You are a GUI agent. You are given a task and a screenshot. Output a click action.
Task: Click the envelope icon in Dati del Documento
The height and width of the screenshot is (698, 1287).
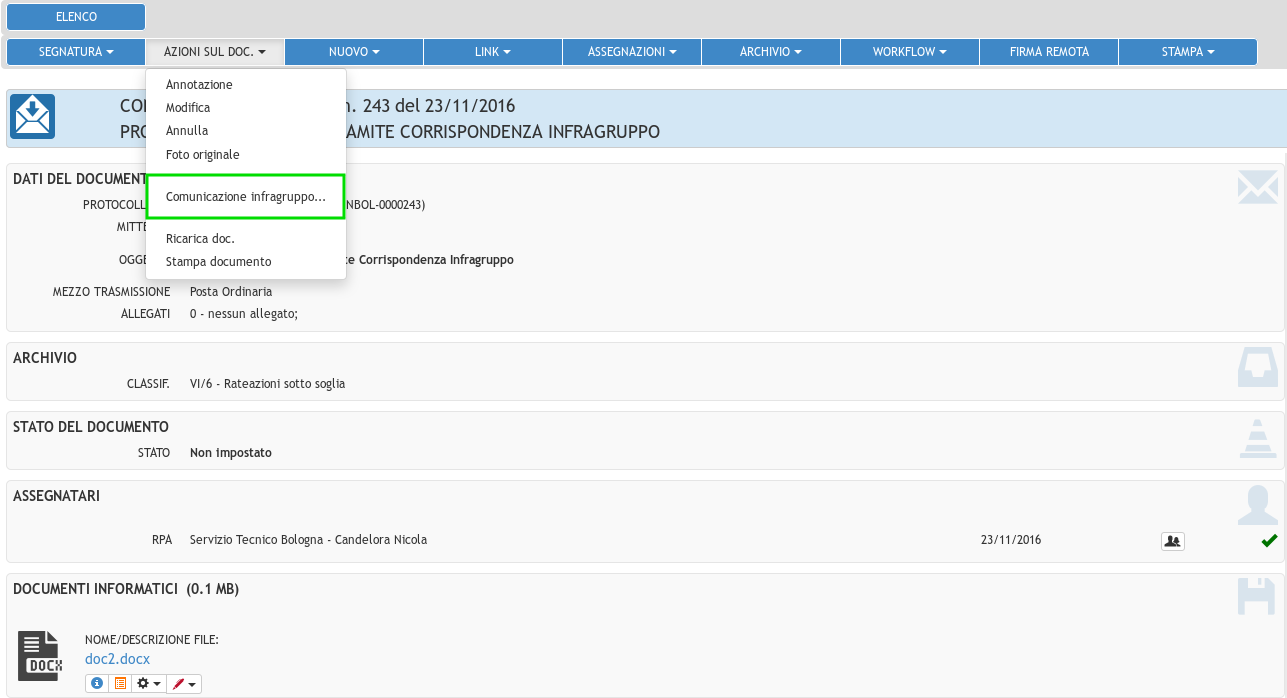[x=1257, y=188]
